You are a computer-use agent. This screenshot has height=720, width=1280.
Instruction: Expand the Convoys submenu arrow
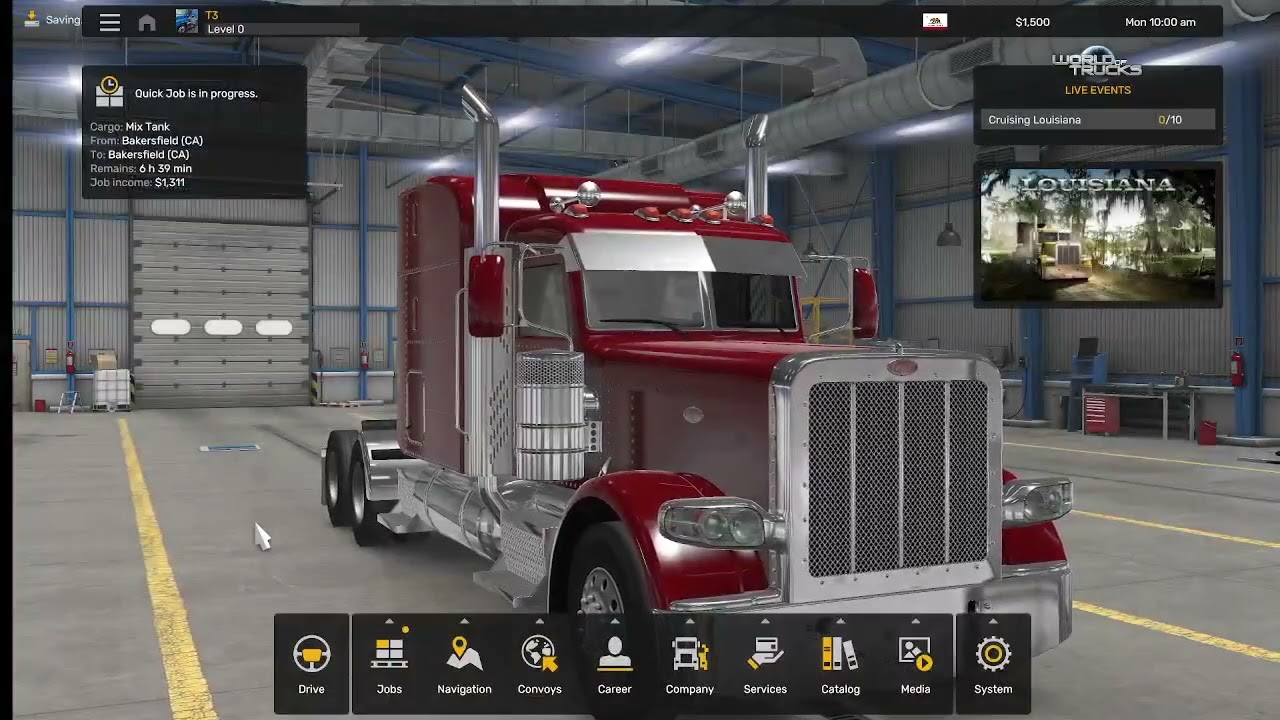point(539,621)
